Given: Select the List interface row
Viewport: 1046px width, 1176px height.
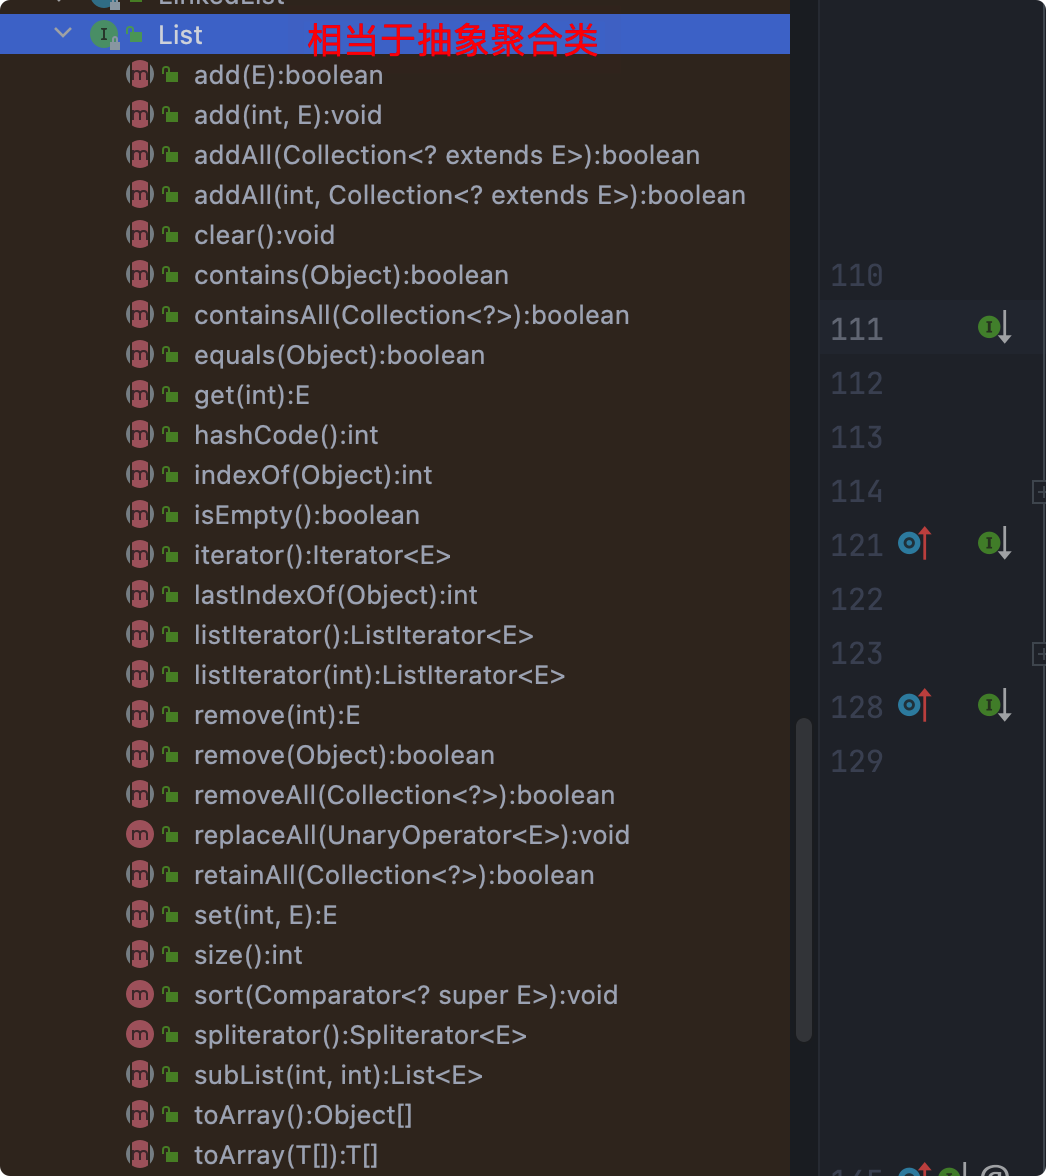Looking at the screenshot, I should pos(394,34).
